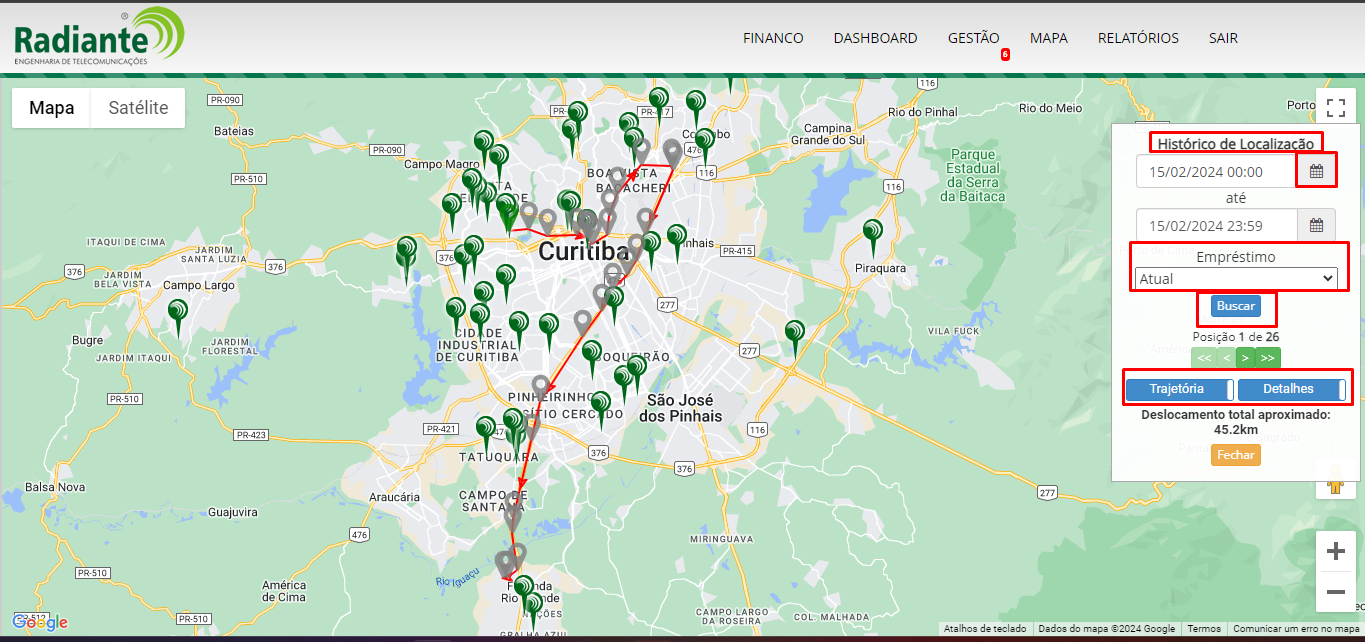Click the Buscar button
The height and width of the screenshot is (642, 1365).
tap(1236, 306)
